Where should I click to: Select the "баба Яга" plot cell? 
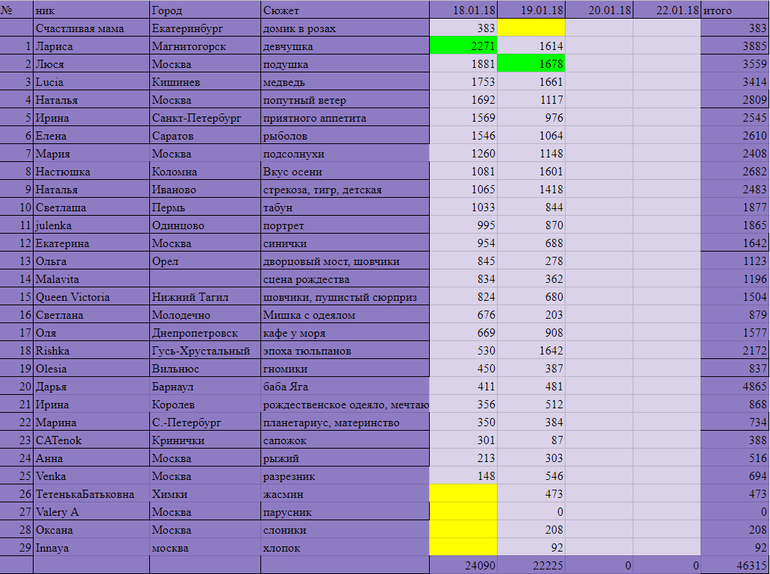(344, 386)
